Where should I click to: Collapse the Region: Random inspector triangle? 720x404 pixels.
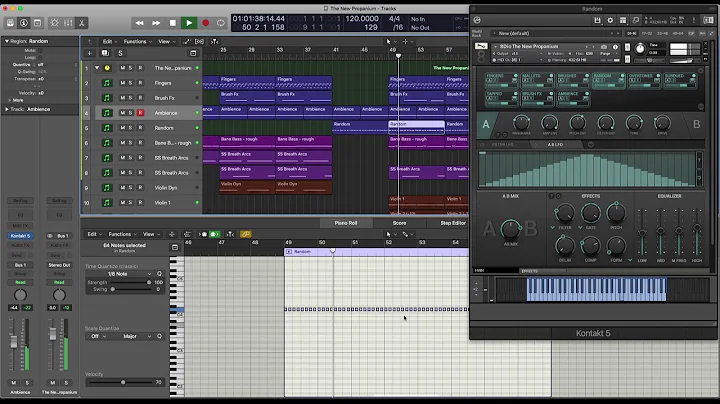pyautogui.click(x=7, y=41)
